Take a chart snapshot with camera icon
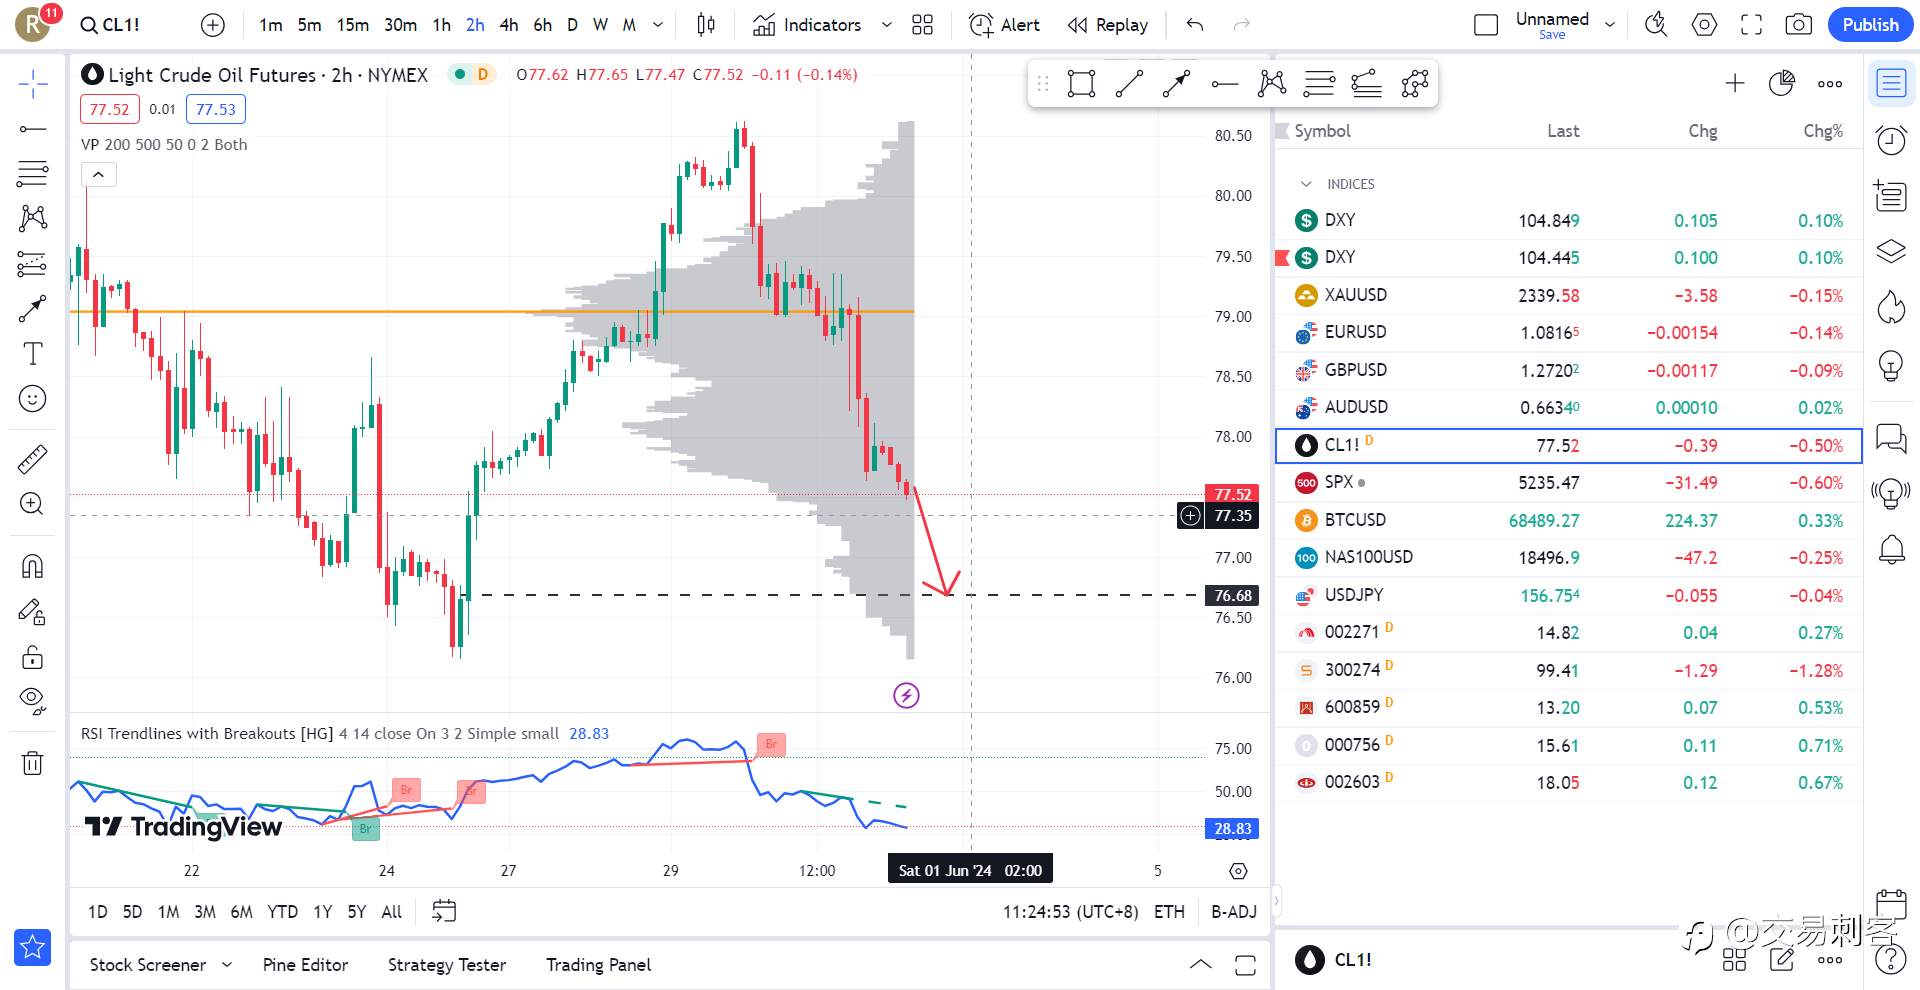Image resolution: width=1920 pixels, height=990 pixels. point(1799,25)
